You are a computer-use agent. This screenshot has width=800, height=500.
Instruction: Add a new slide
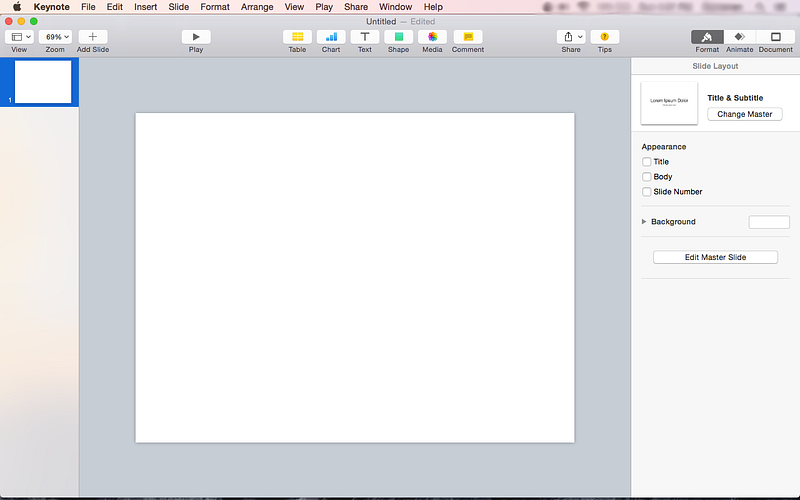coord(93,37)
